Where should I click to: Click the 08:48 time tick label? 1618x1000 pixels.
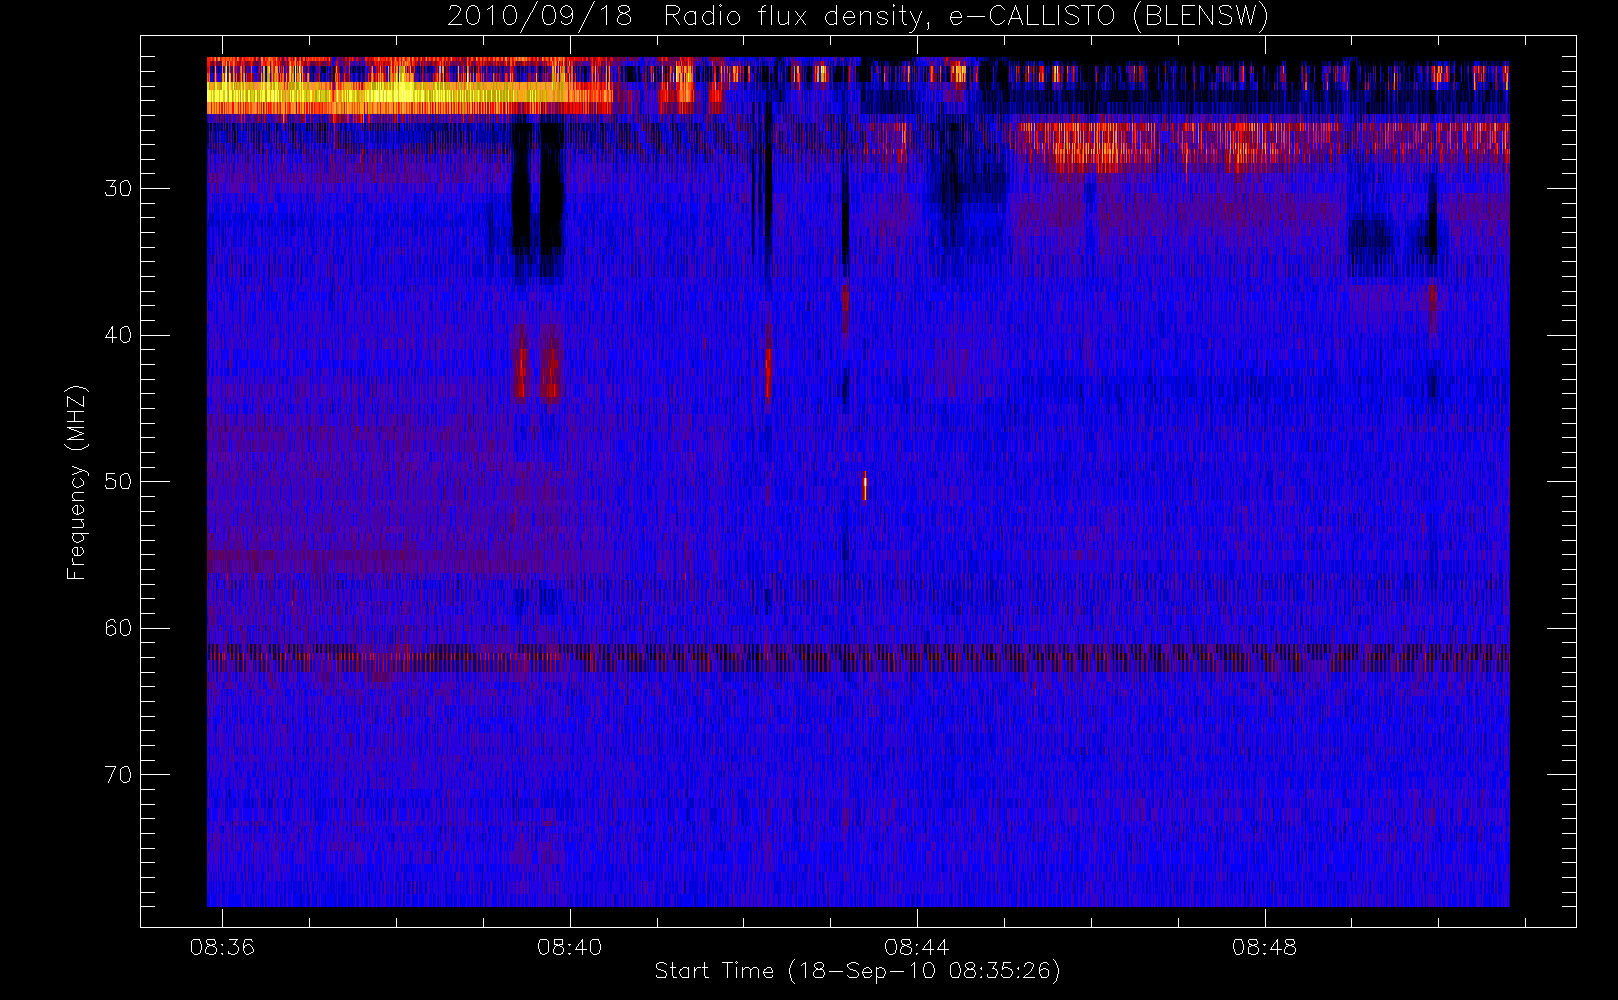[1264, 946]
